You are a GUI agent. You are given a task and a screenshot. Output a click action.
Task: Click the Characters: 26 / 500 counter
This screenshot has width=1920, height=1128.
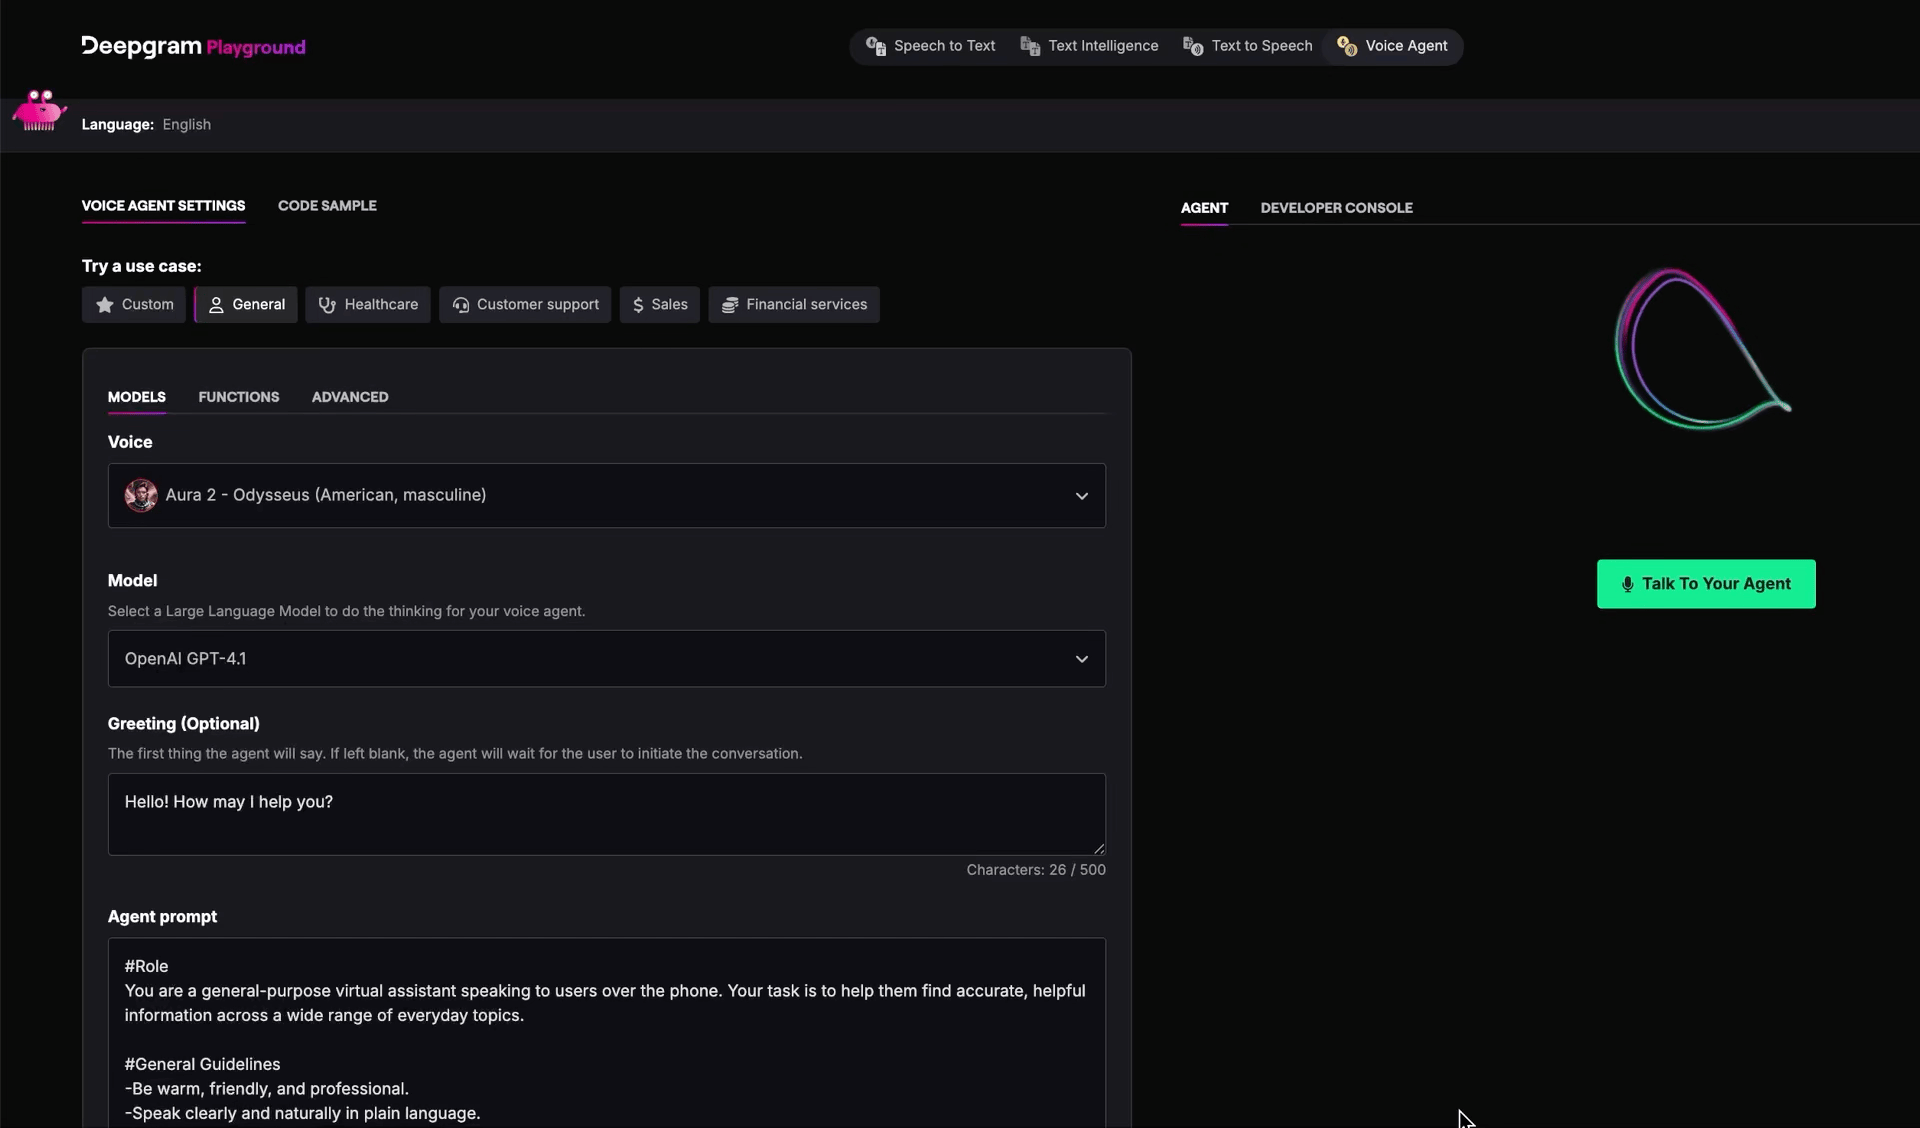[x=1036, y=870]
